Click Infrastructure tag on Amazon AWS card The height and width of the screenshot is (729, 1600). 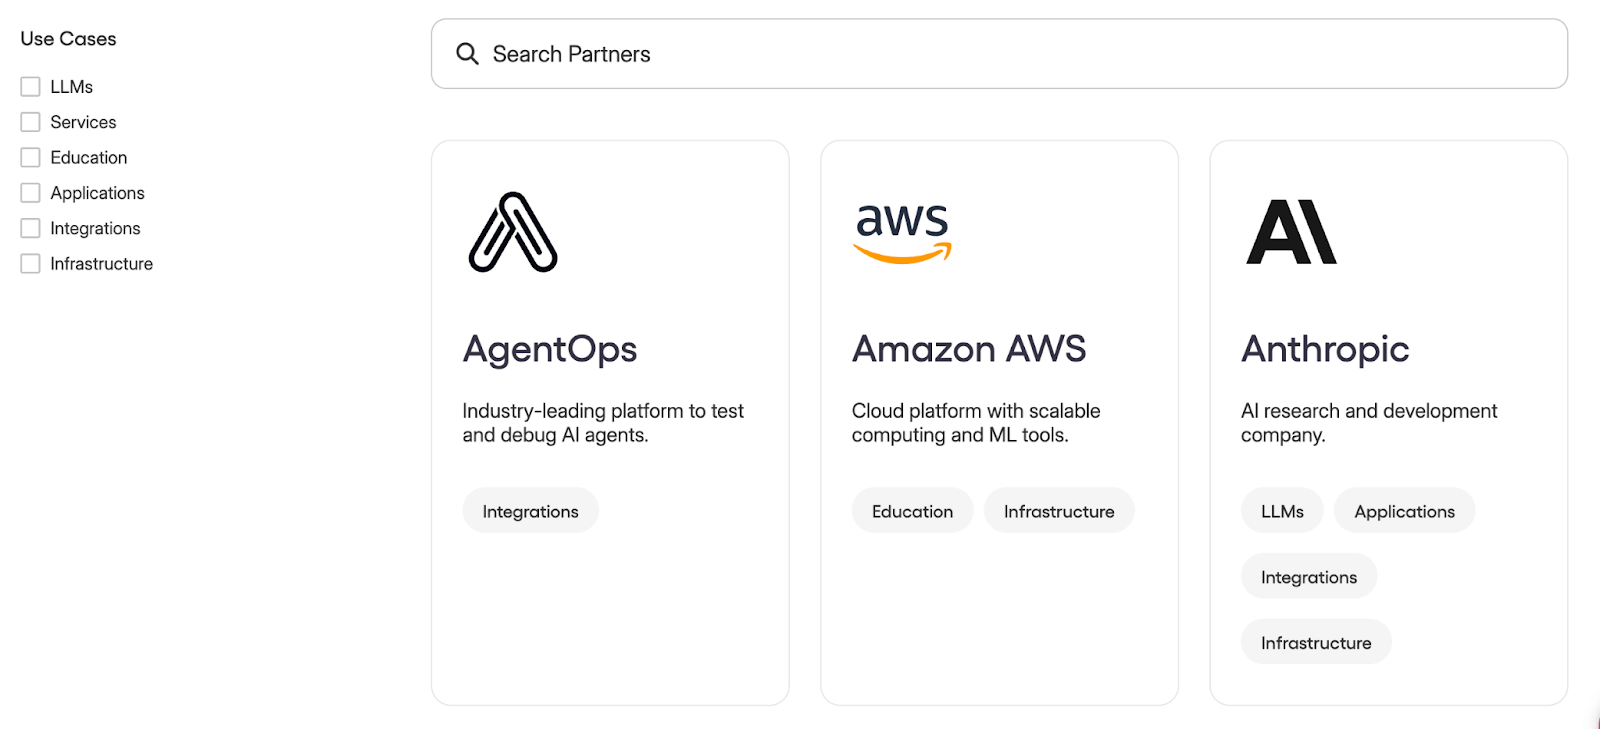[x=1059, y=511]
